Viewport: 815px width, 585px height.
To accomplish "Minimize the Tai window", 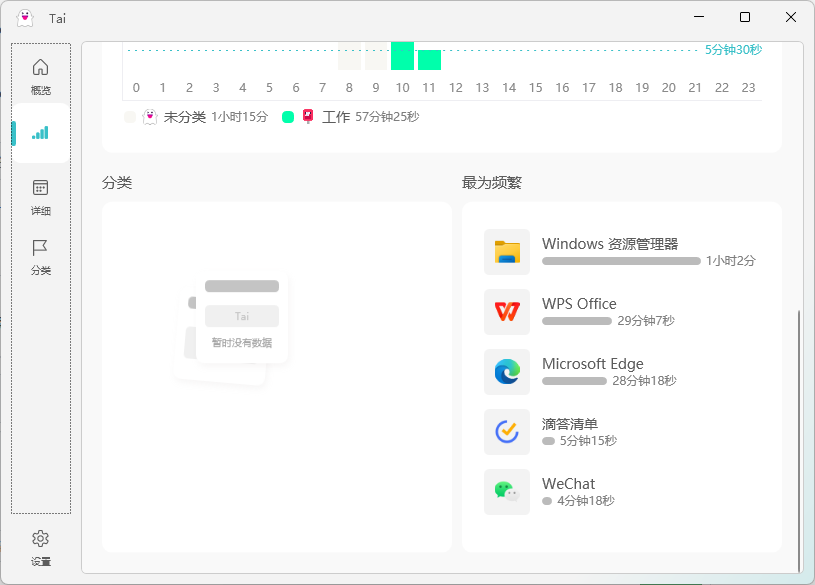I will (x=699, y=17).
